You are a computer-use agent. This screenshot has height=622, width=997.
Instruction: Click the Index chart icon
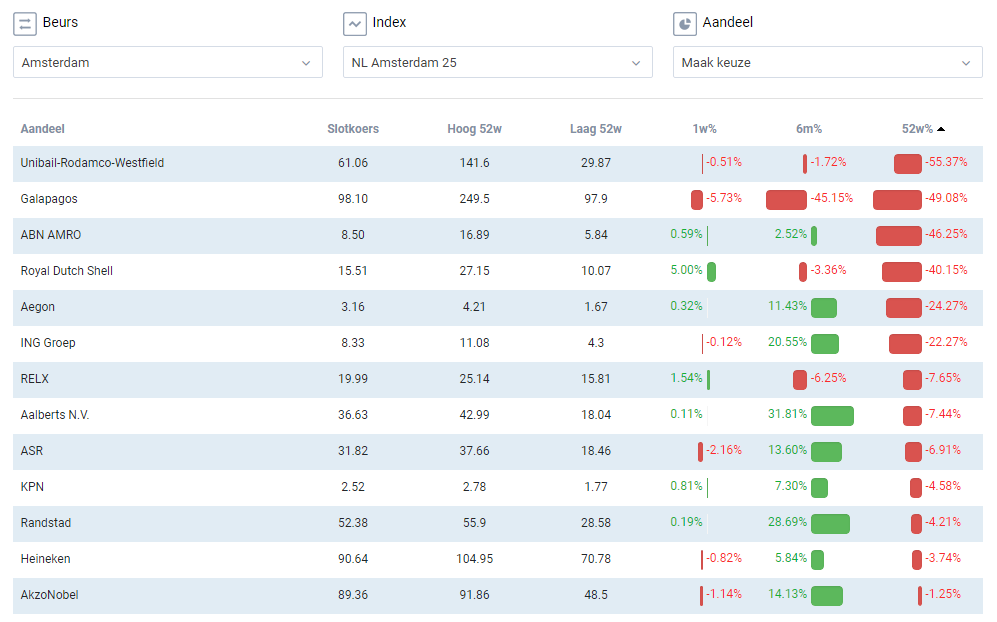355,24
